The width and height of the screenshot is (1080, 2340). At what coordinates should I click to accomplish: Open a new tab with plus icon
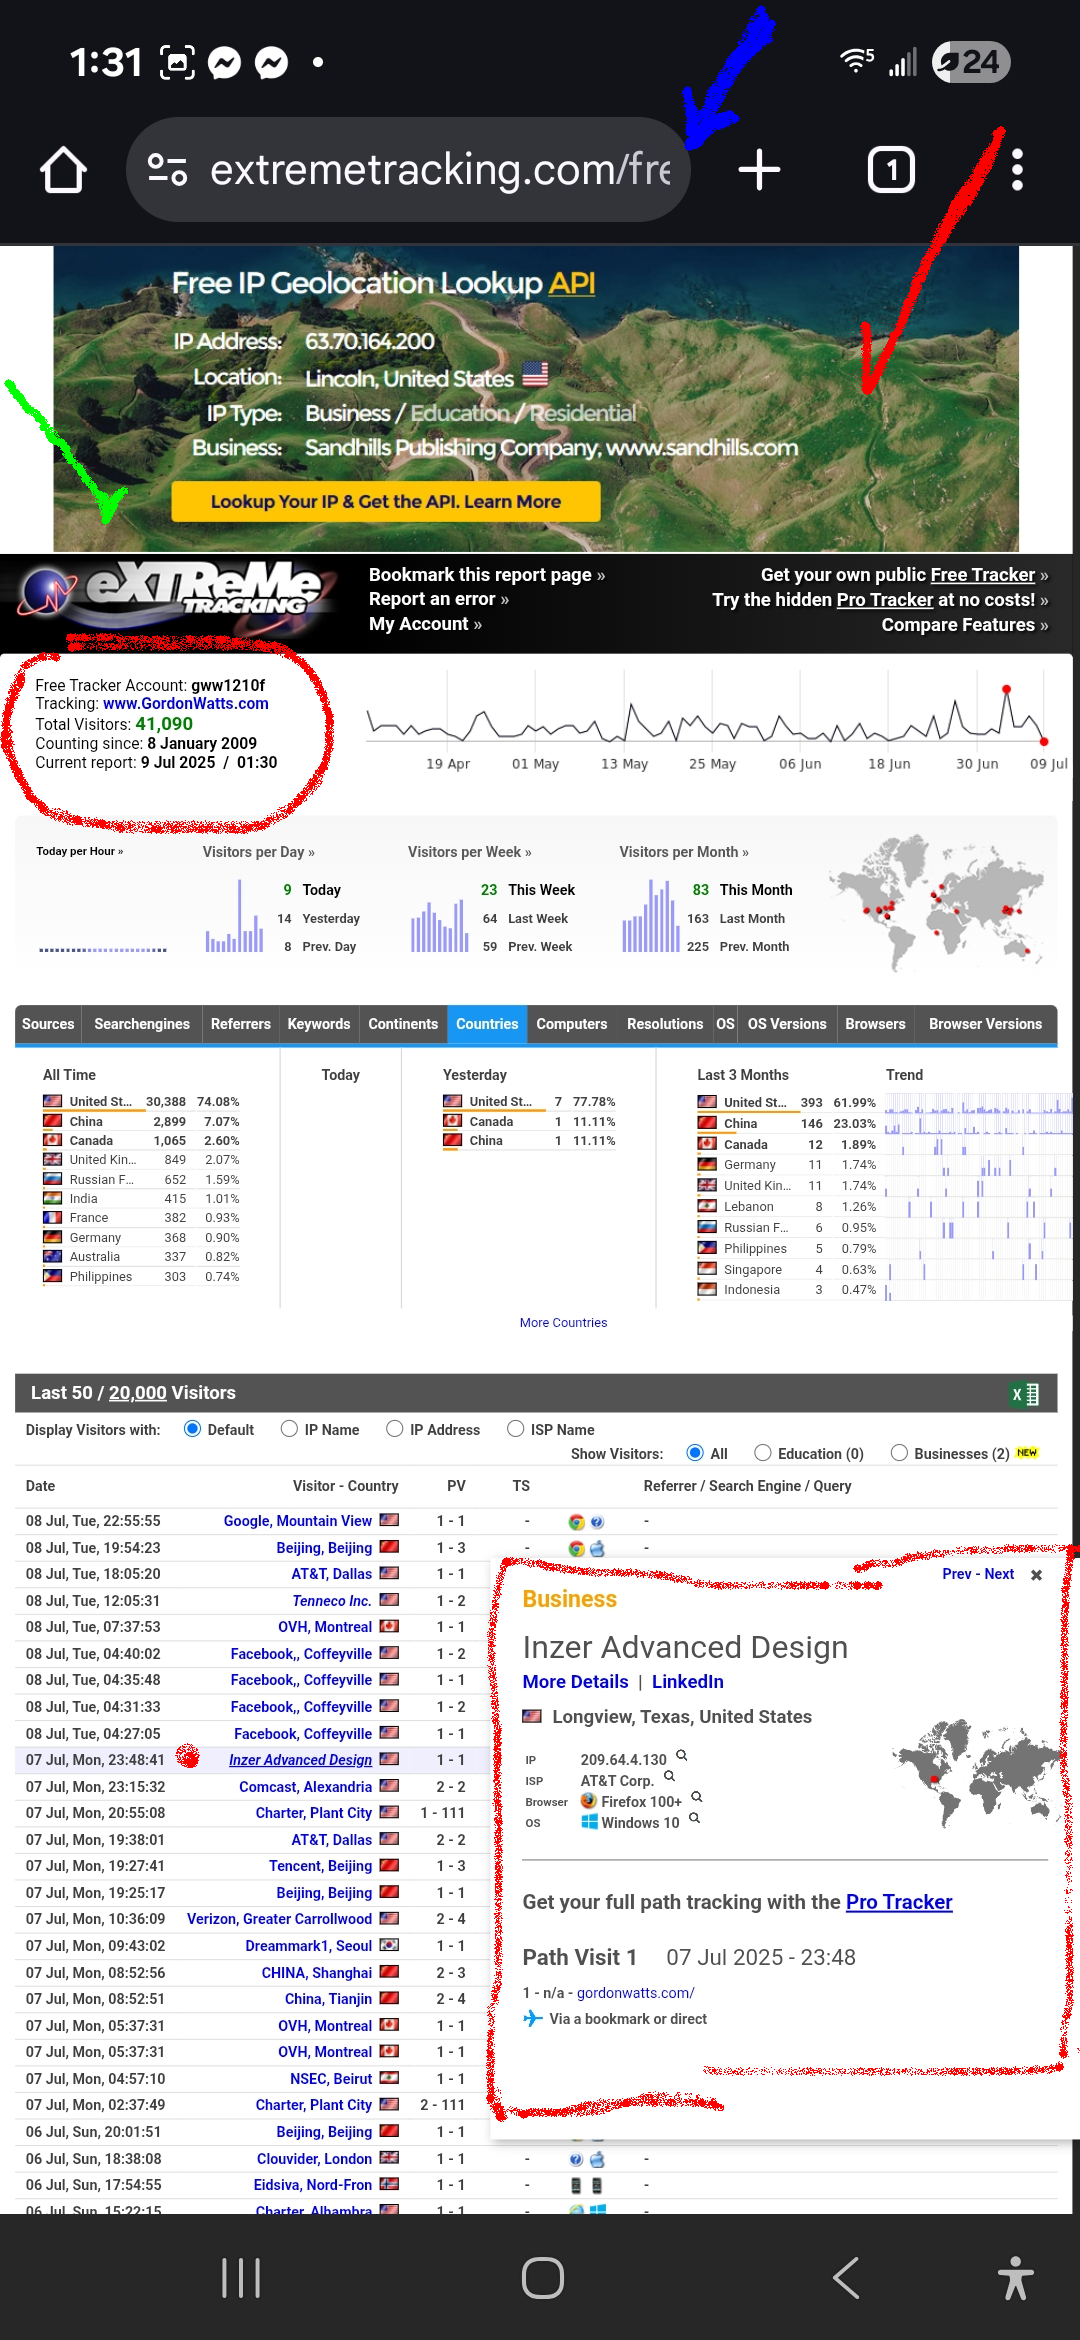click(759, 170)
